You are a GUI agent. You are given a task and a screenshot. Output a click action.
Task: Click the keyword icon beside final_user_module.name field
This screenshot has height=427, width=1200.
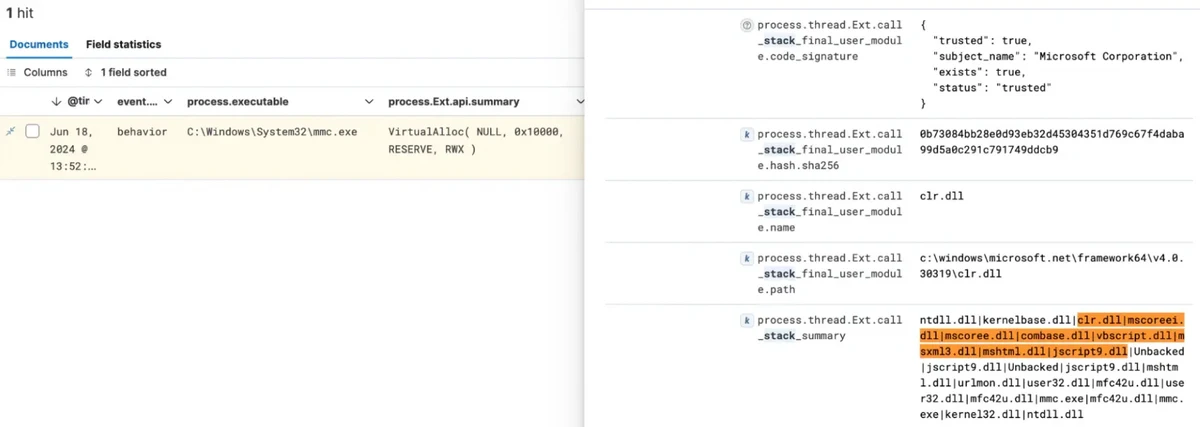coord(745,196)
